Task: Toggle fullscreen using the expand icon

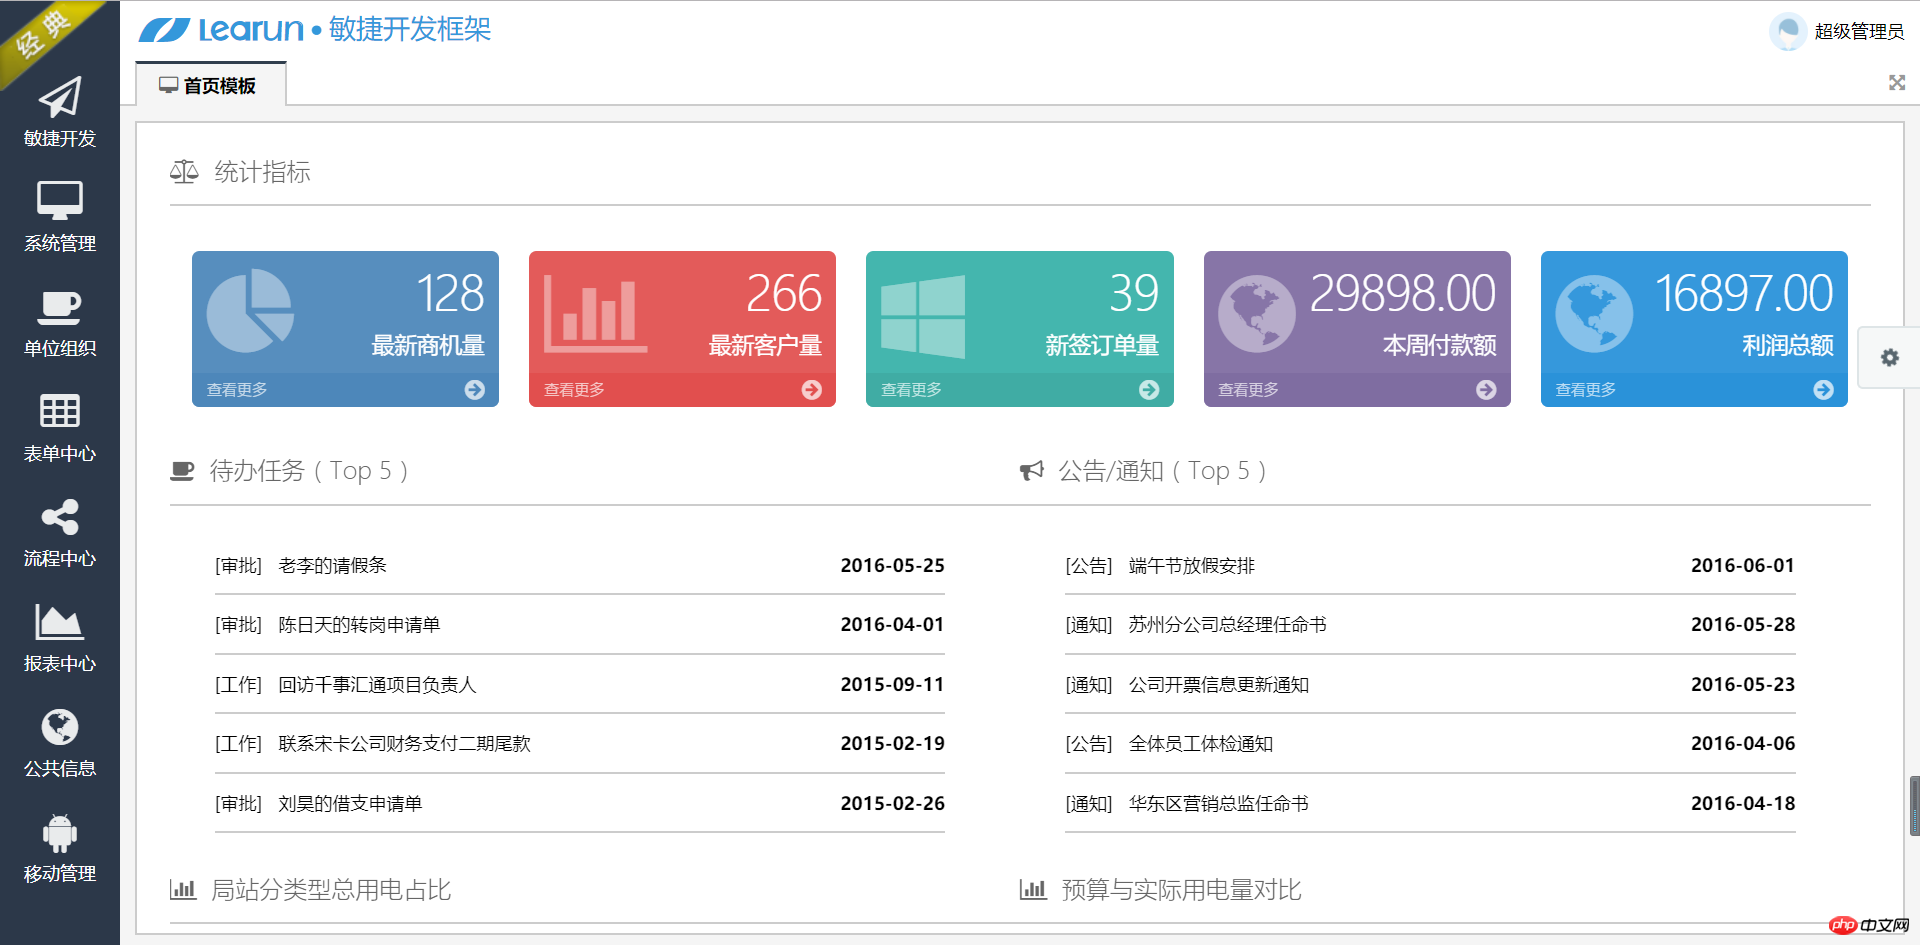Action: [1896, 83]
